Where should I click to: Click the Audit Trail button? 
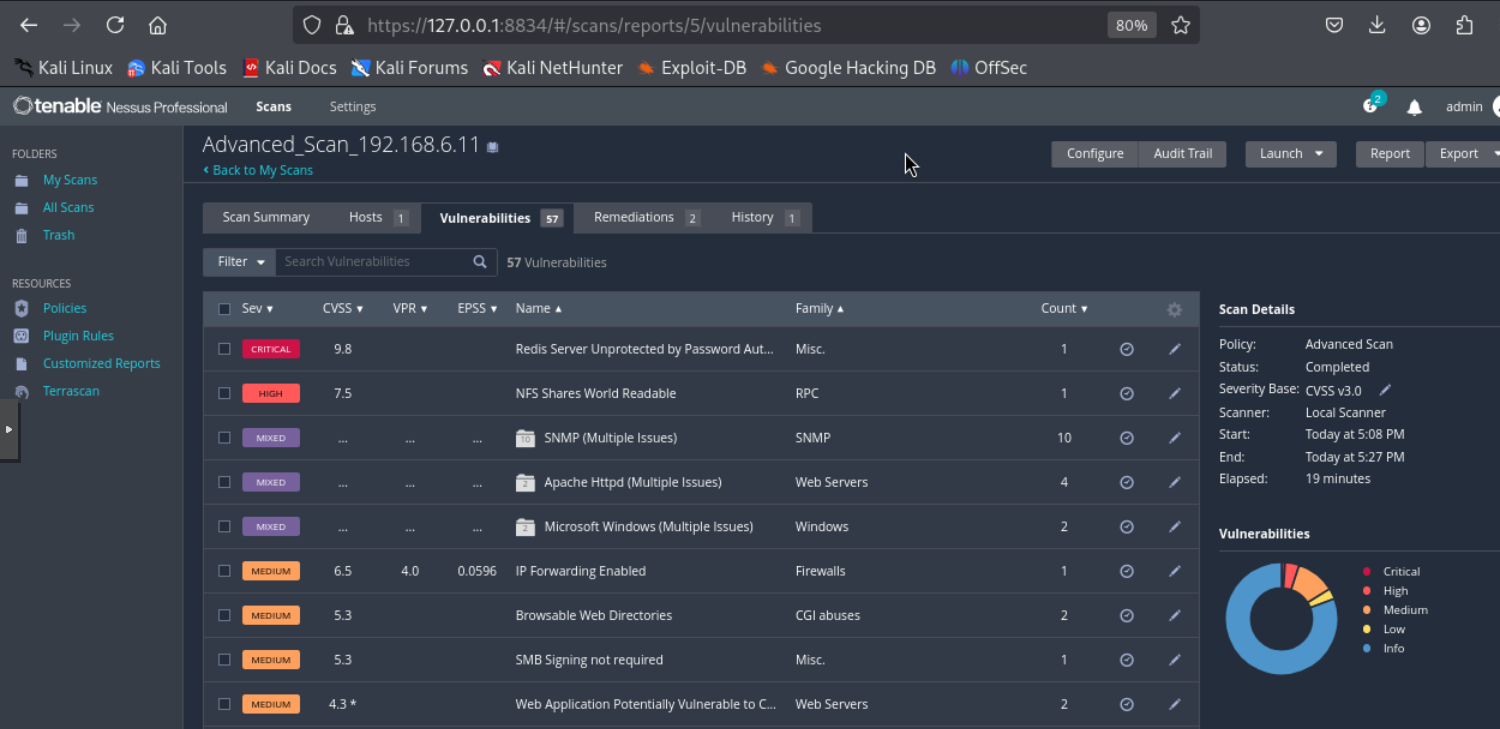(1182, 154)
